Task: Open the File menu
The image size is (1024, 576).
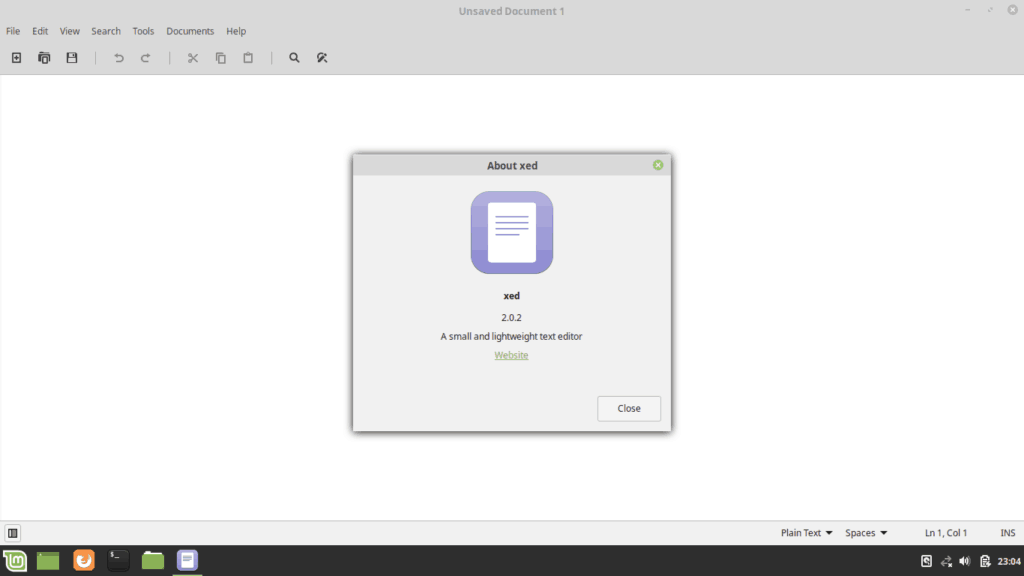Action: pos(13,31)
